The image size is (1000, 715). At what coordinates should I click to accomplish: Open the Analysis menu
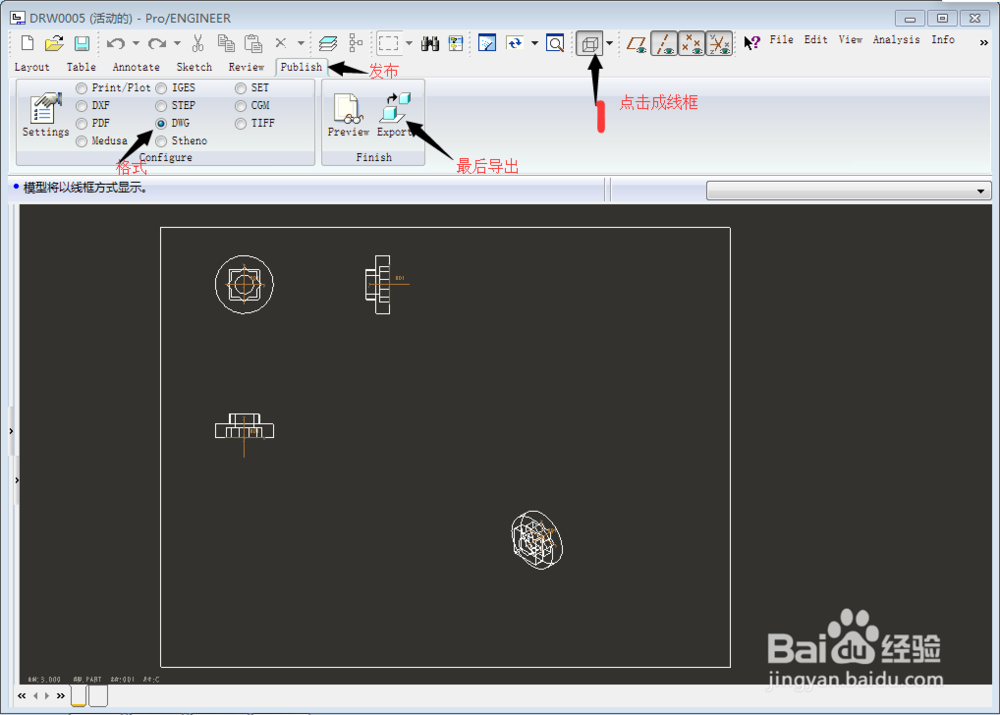pos(896,40)
